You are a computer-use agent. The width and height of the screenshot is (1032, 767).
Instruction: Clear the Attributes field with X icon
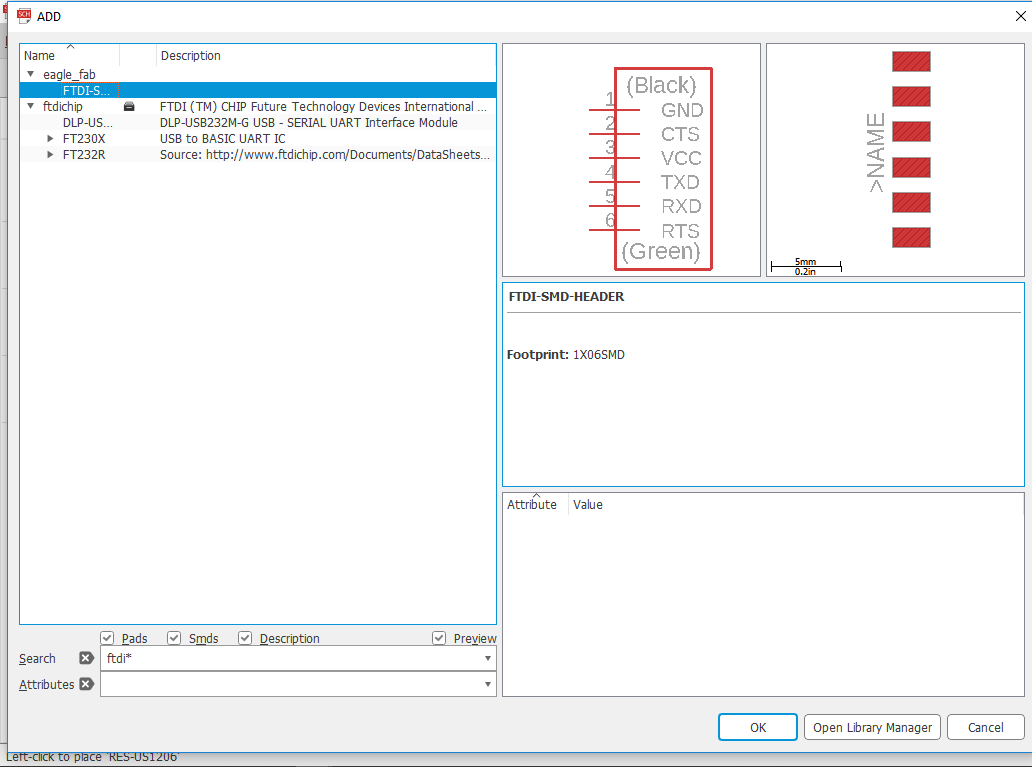pos(86,684)
